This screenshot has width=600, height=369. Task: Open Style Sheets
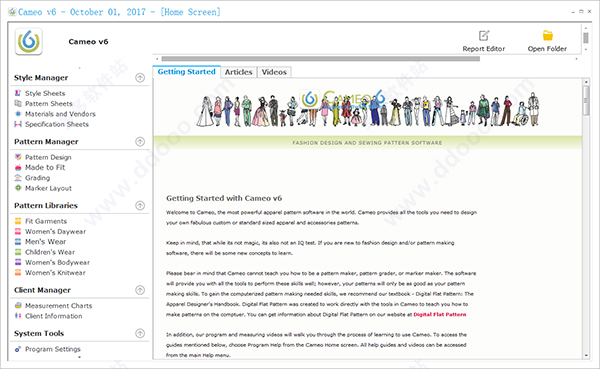click(45, 93)
